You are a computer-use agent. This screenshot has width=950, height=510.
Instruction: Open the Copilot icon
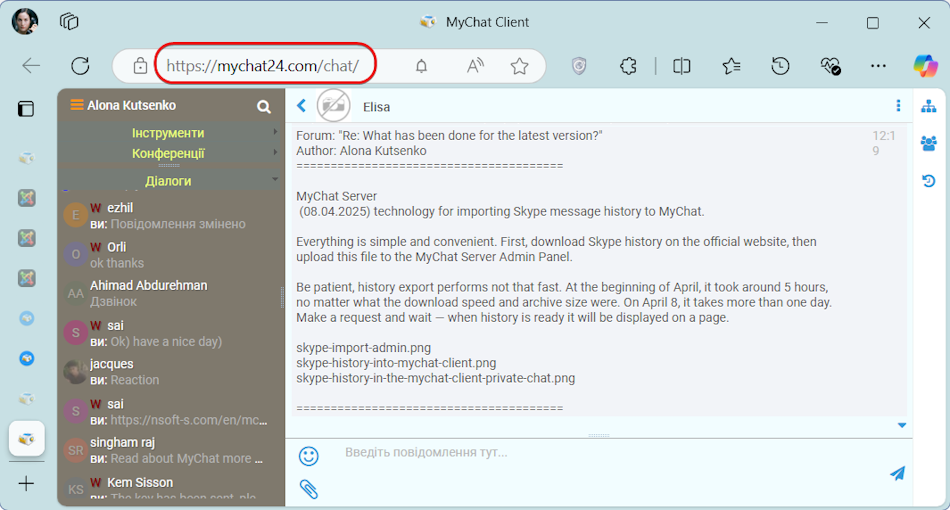pyautogui.click(x=926, y=65)
